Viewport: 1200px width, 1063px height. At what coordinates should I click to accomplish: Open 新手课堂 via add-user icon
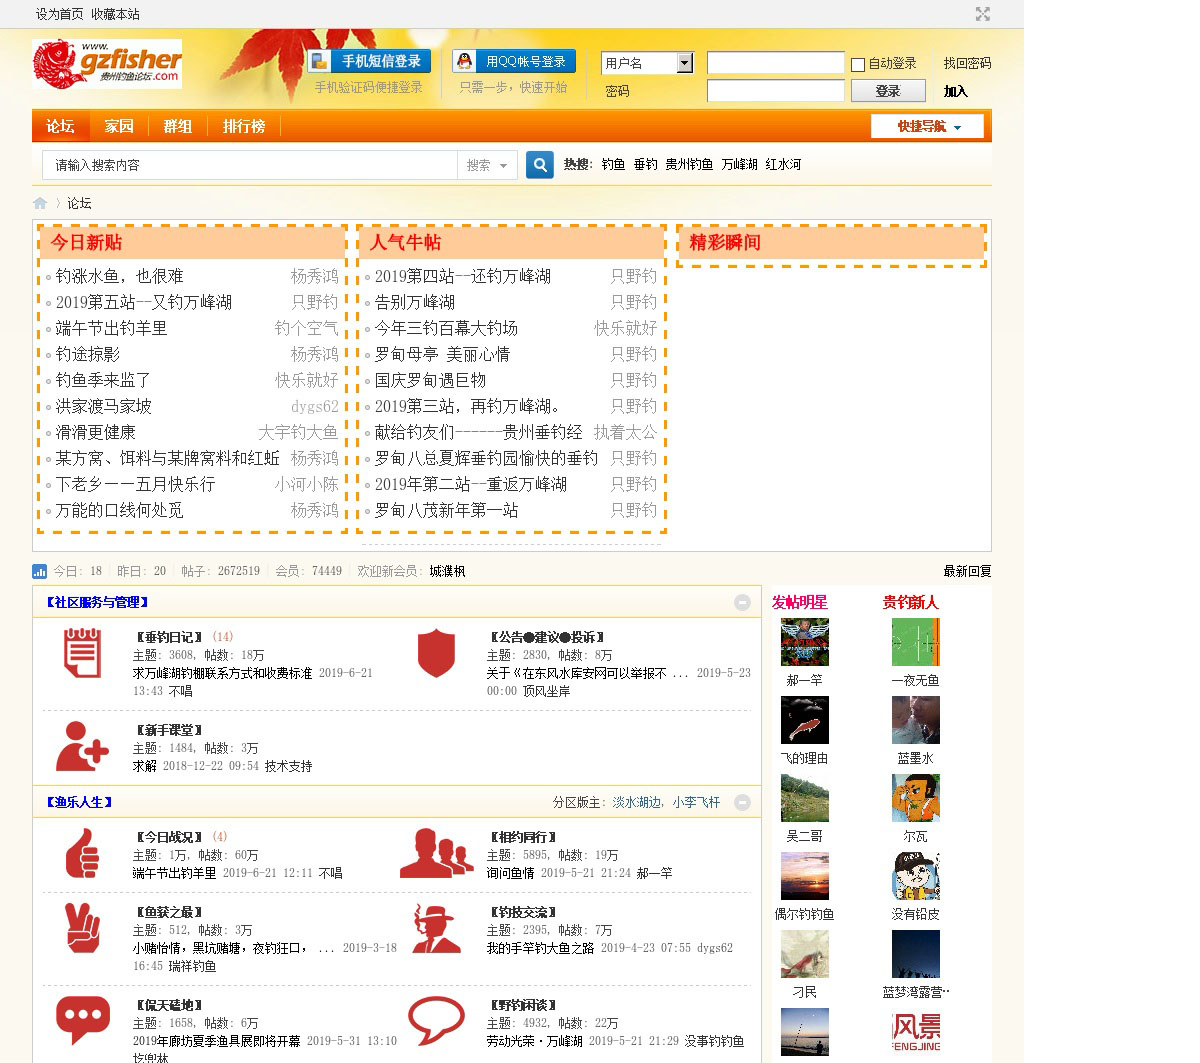[x=82, y=746]
